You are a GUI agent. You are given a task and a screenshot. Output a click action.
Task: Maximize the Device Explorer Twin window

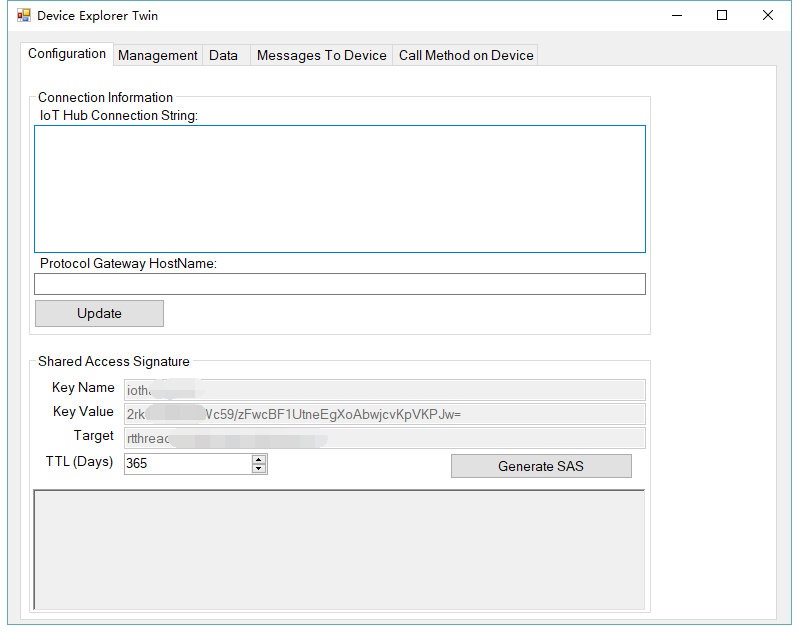[x=722, y=16]
